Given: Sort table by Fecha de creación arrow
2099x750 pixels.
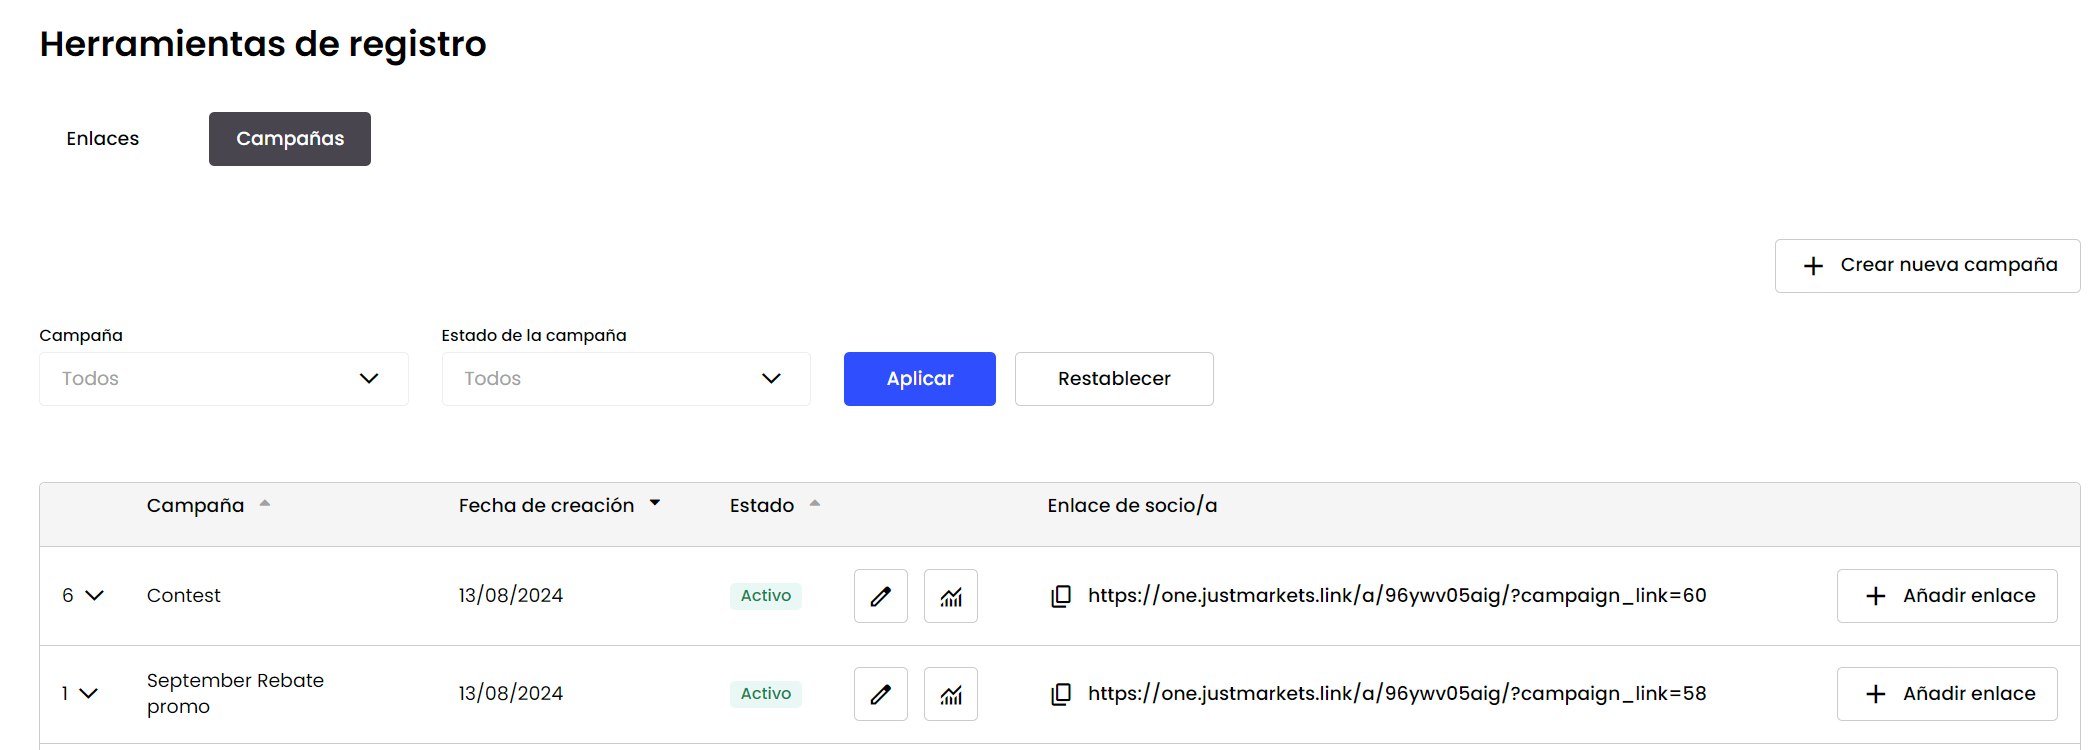Looking at the screenshot, I should 655,504.
